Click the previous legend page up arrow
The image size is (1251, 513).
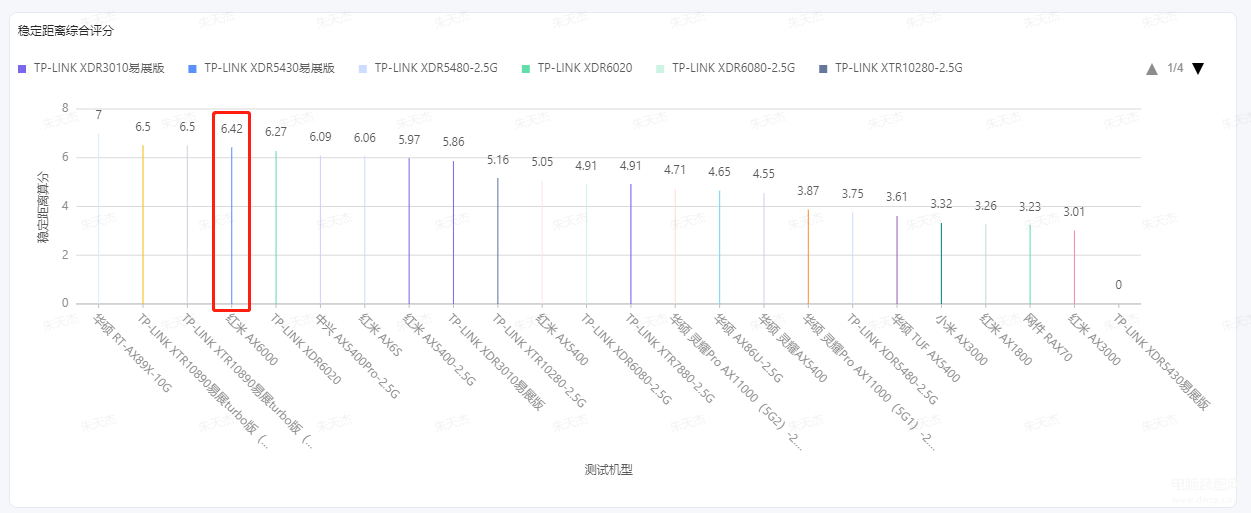point(1152,69)
